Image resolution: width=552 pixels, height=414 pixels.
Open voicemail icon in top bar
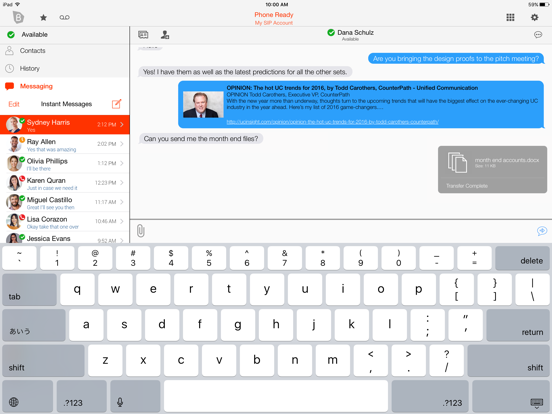pos(64,17)
